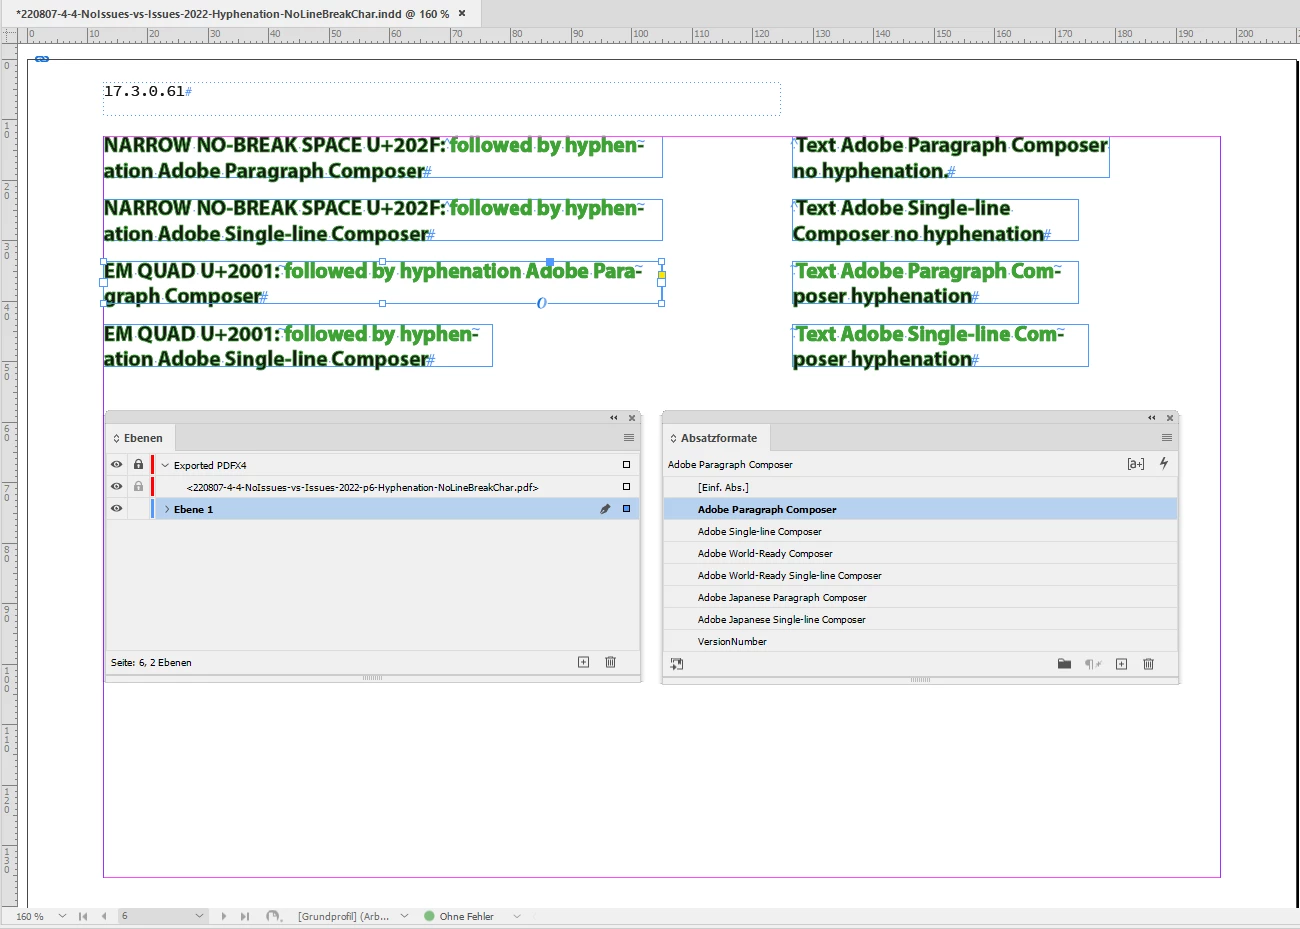Select the Ebene 1 layer row
1300x929 pixels.
372,509
